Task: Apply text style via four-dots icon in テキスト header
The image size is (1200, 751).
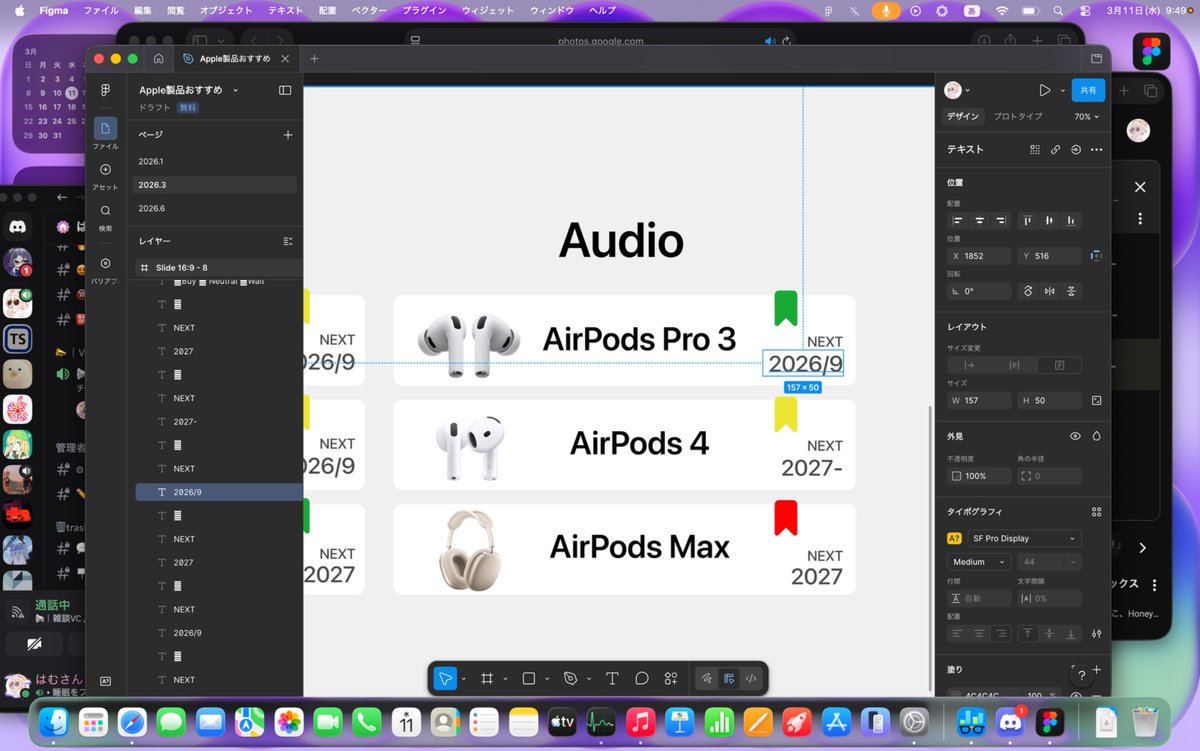Action: [x=1035, y=149]
